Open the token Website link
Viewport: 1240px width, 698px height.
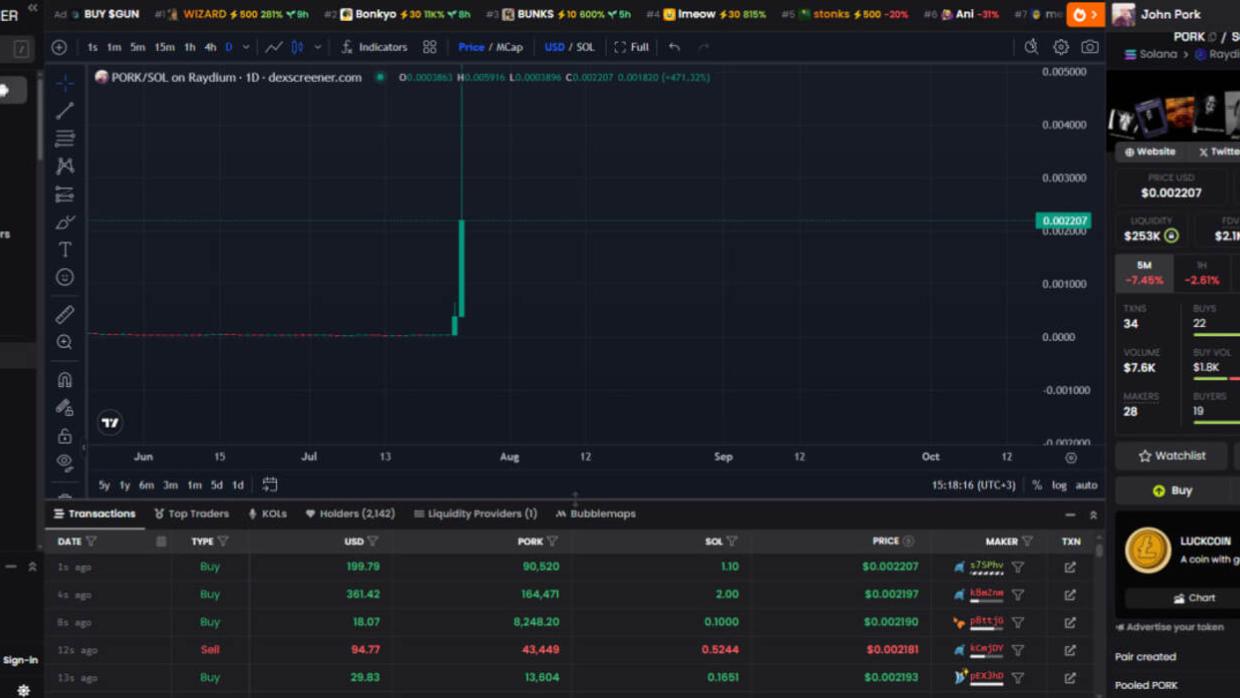1149,152
